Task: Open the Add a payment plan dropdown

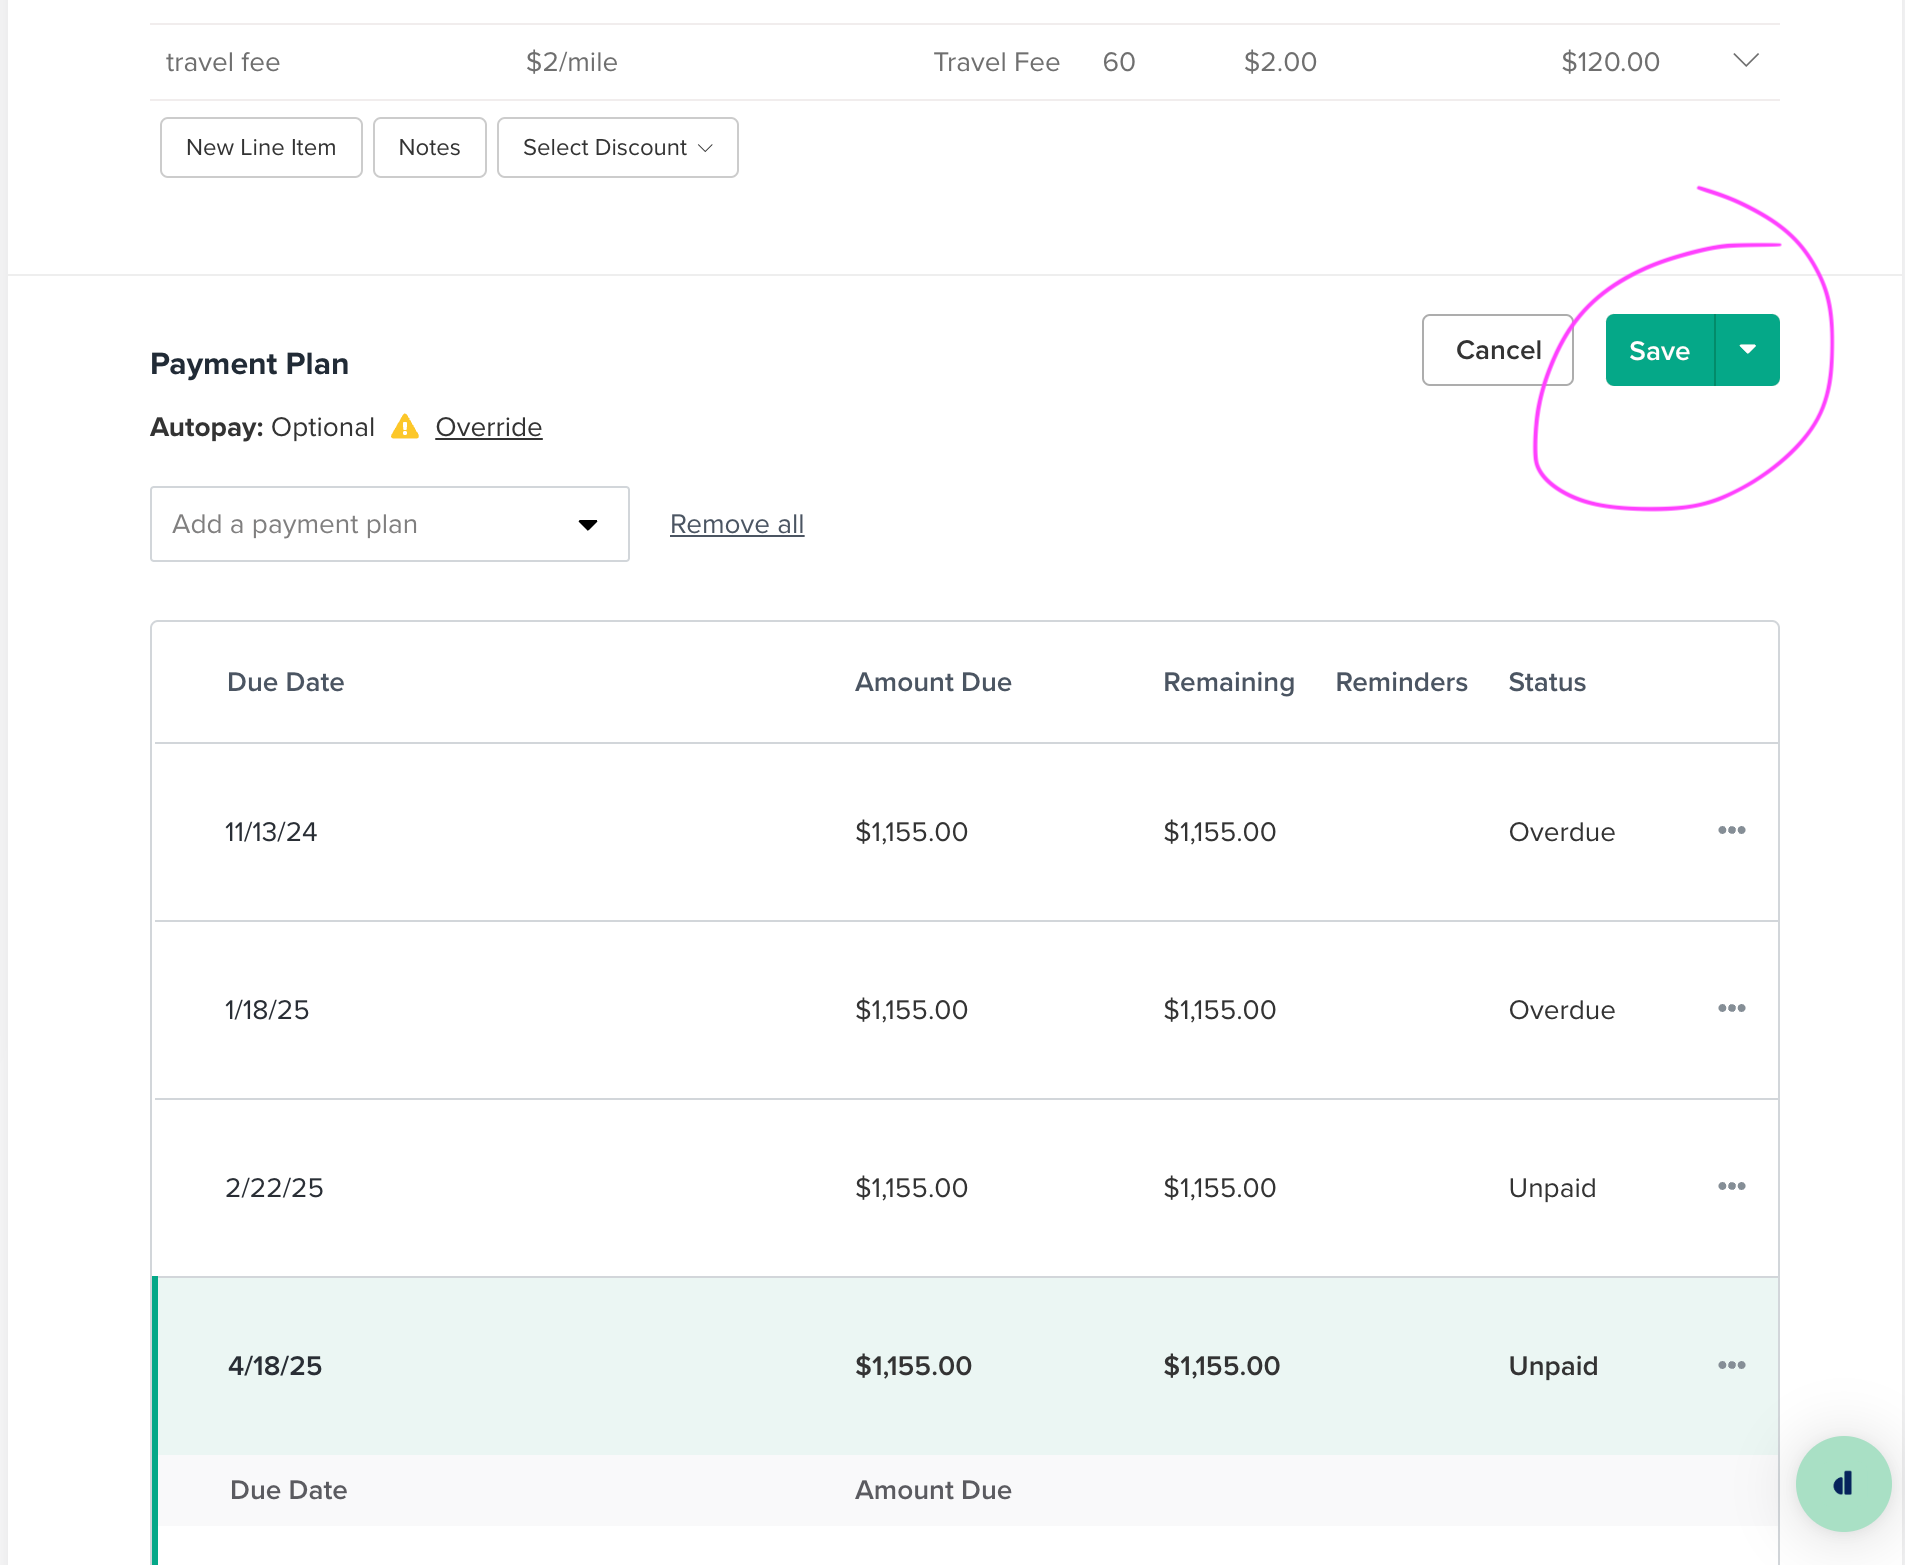Action: click(x=390, y=524)
